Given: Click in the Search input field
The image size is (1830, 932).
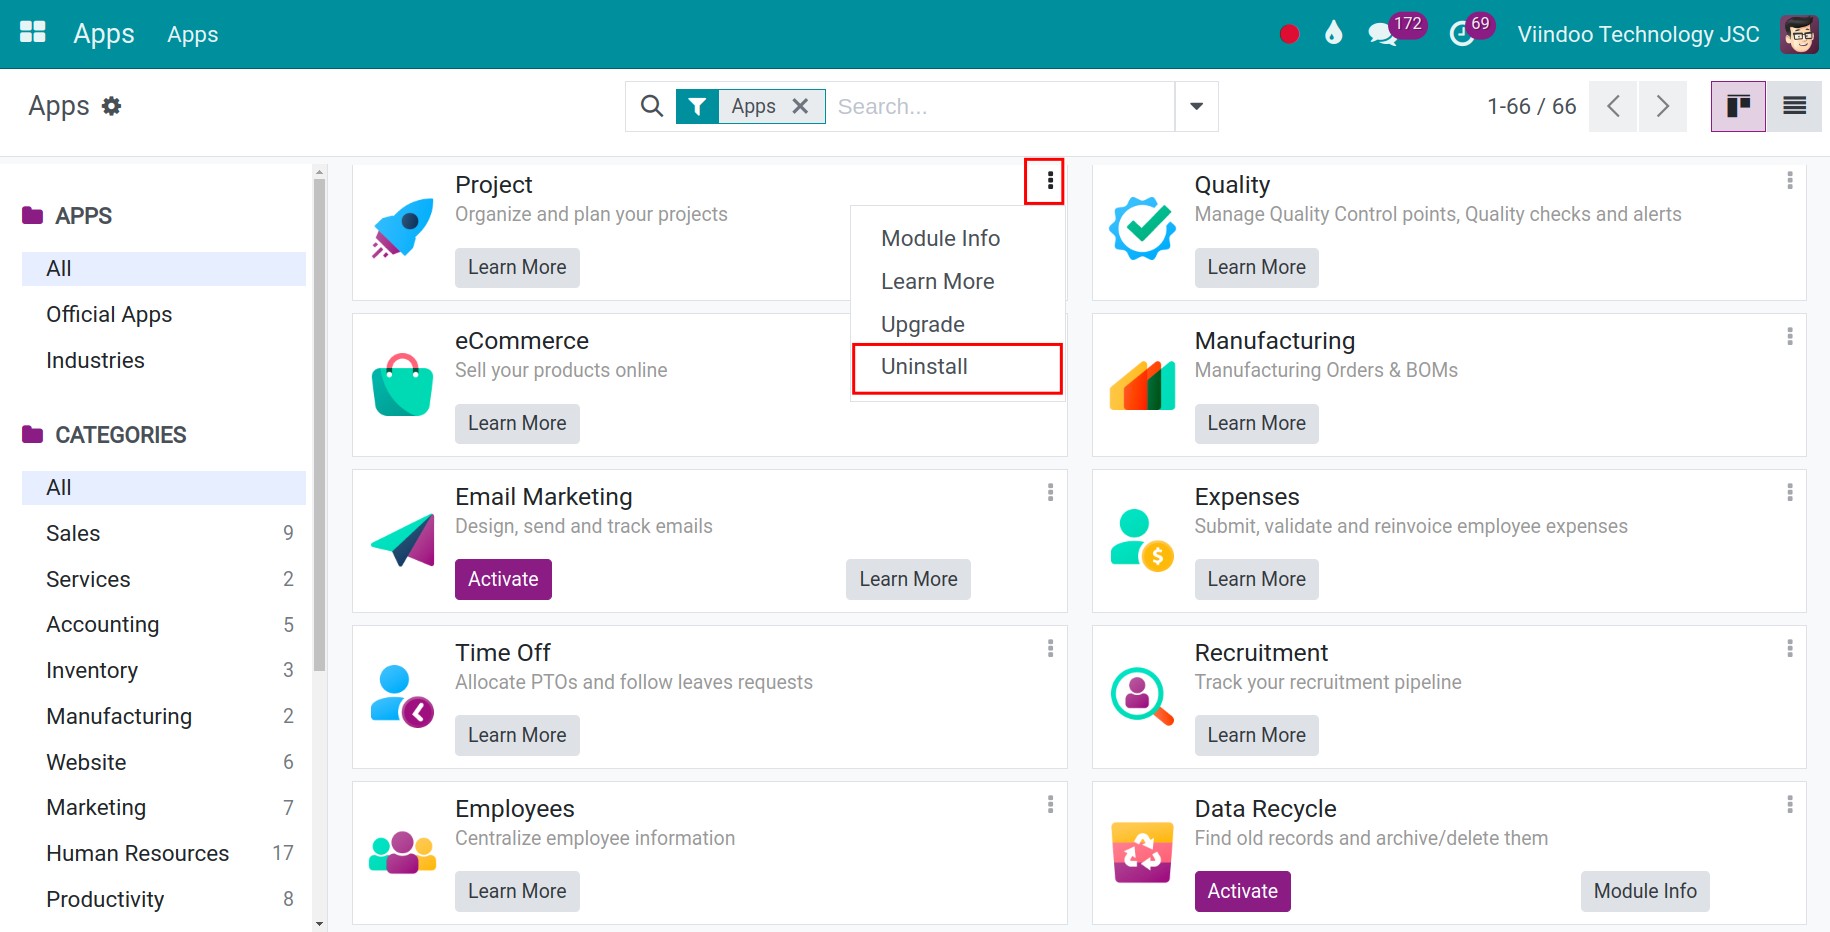Looking at the screenshot, I should 1000,106.
